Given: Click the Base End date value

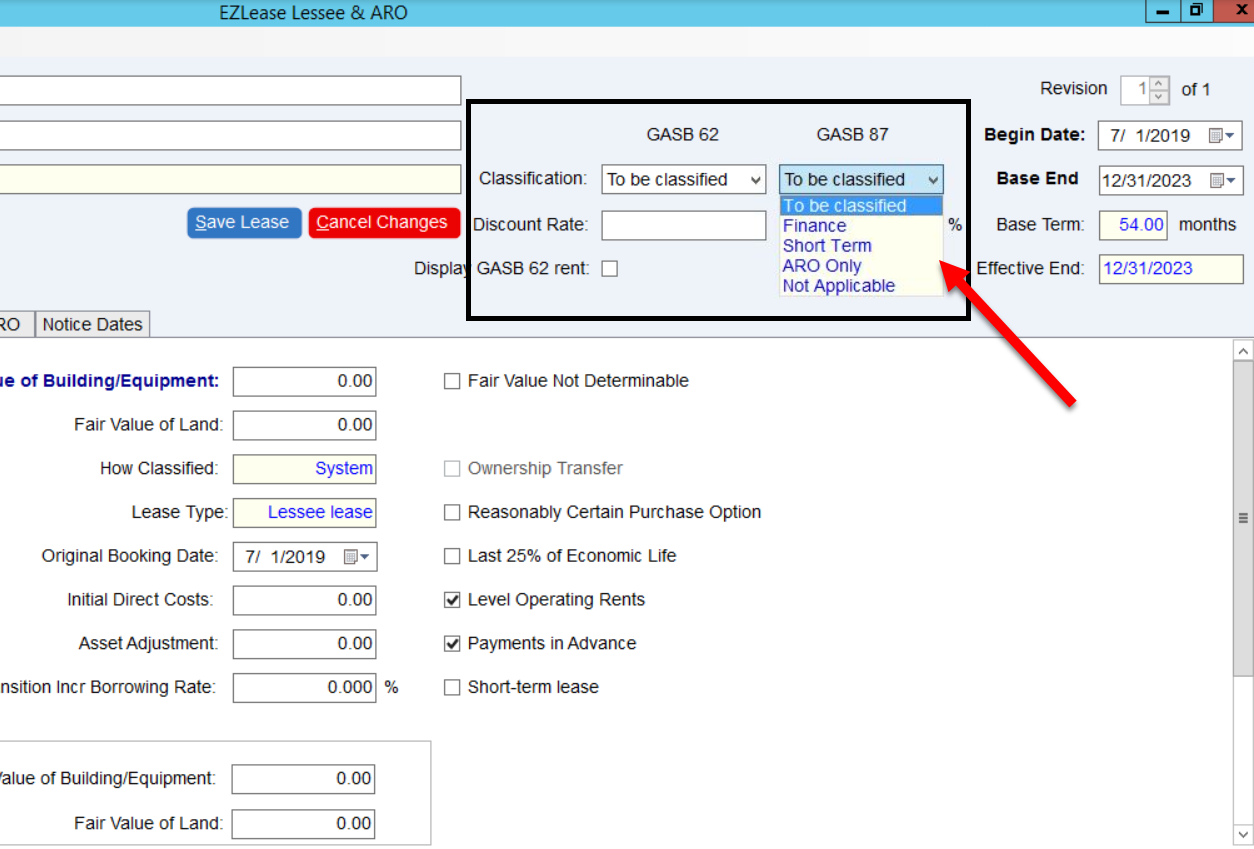Looking at the screenshot, I should (x=1146, y=181).
